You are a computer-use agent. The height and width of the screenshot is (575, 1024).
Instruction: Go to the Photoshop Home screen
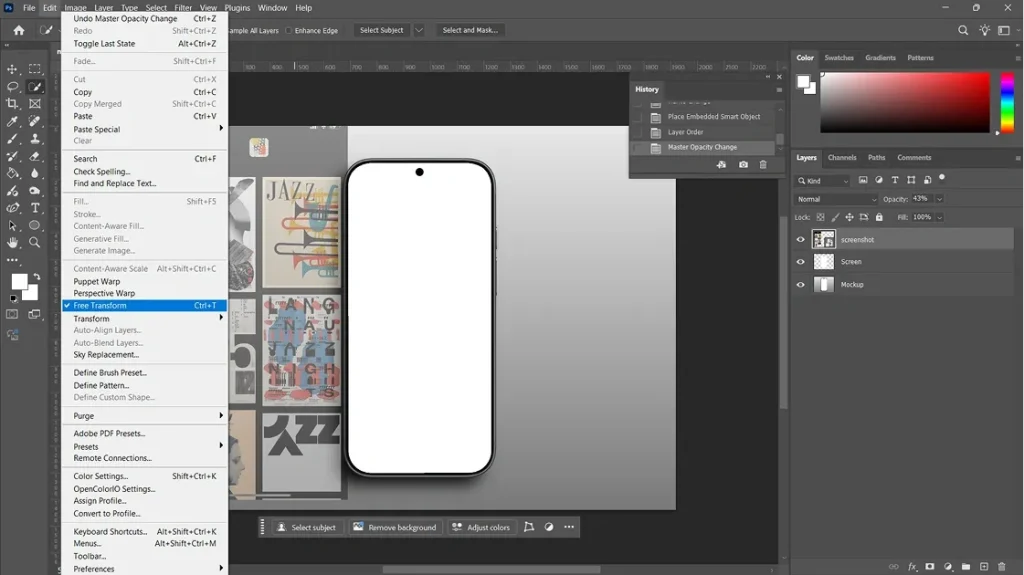(19, 30)
